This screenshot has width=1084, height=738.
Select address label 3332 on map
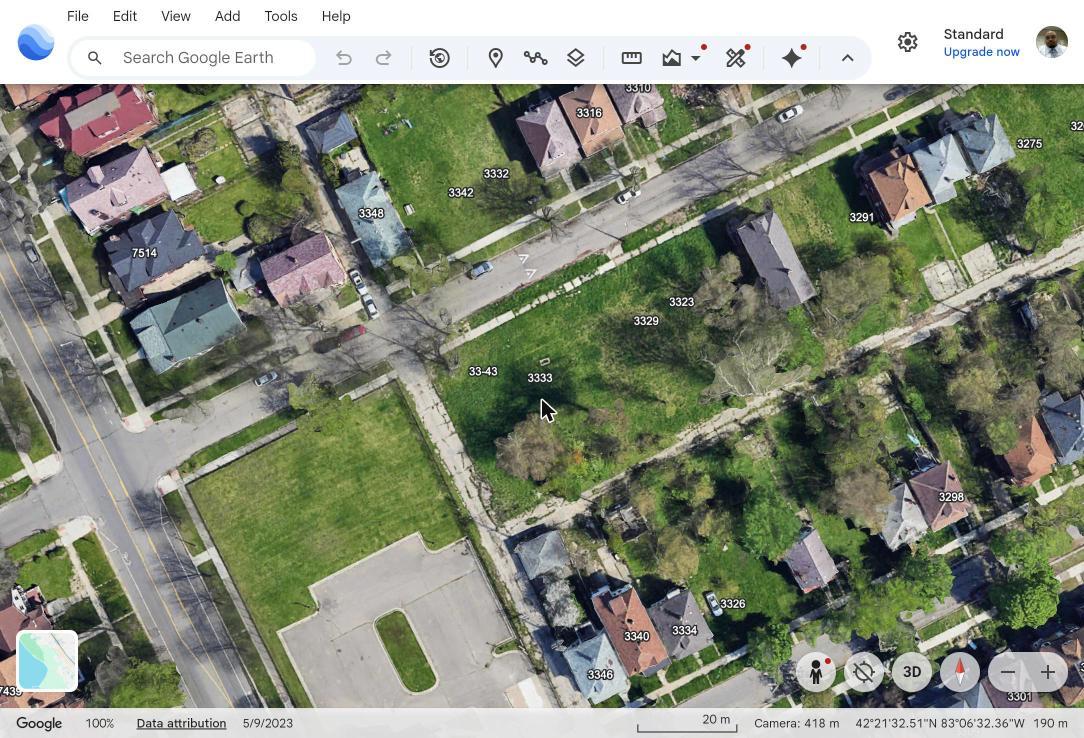click(496, 173)
